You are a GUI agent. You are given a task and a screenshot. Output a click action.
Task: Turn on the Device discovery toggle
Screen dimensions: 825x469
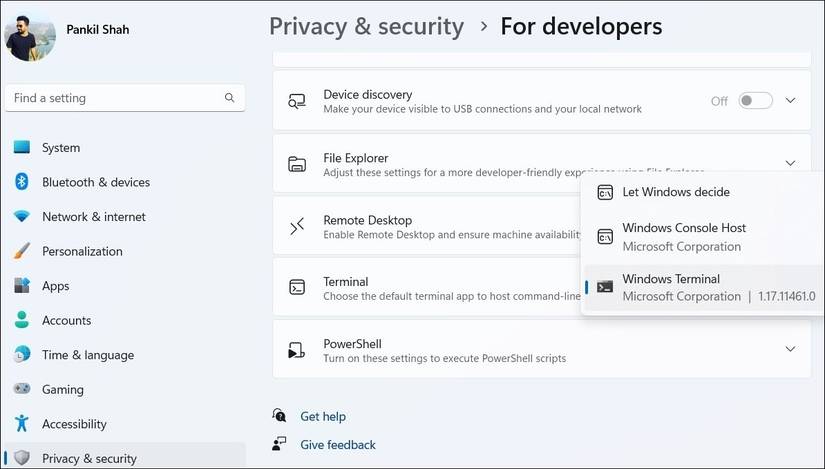(x=755, y=101)
